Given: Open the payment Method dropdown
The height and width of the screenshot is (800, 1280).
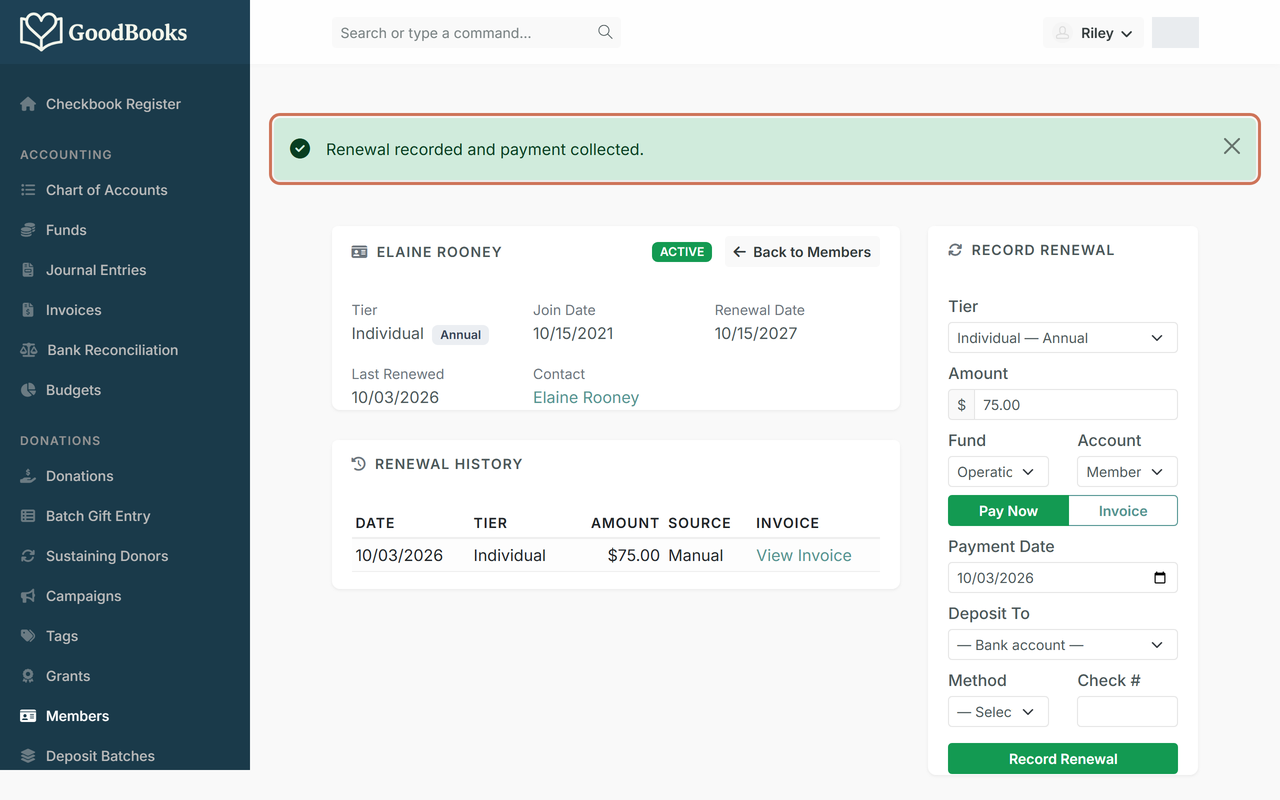Looking at the screenshot, I should tap(998, 712).
